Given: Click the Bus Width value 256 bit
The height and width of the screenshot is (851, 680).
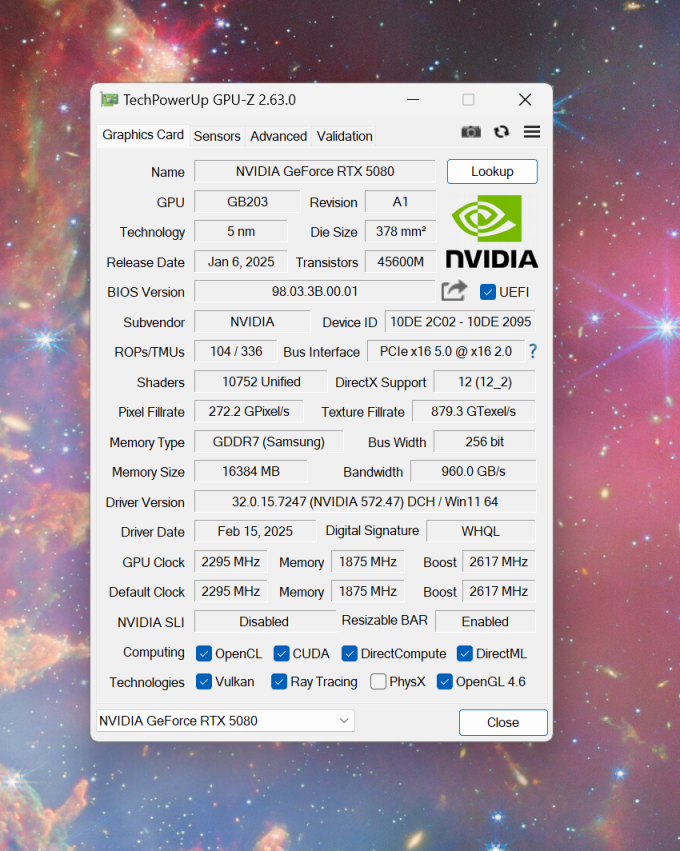Looking at the screenshot, I should [485, 442].
